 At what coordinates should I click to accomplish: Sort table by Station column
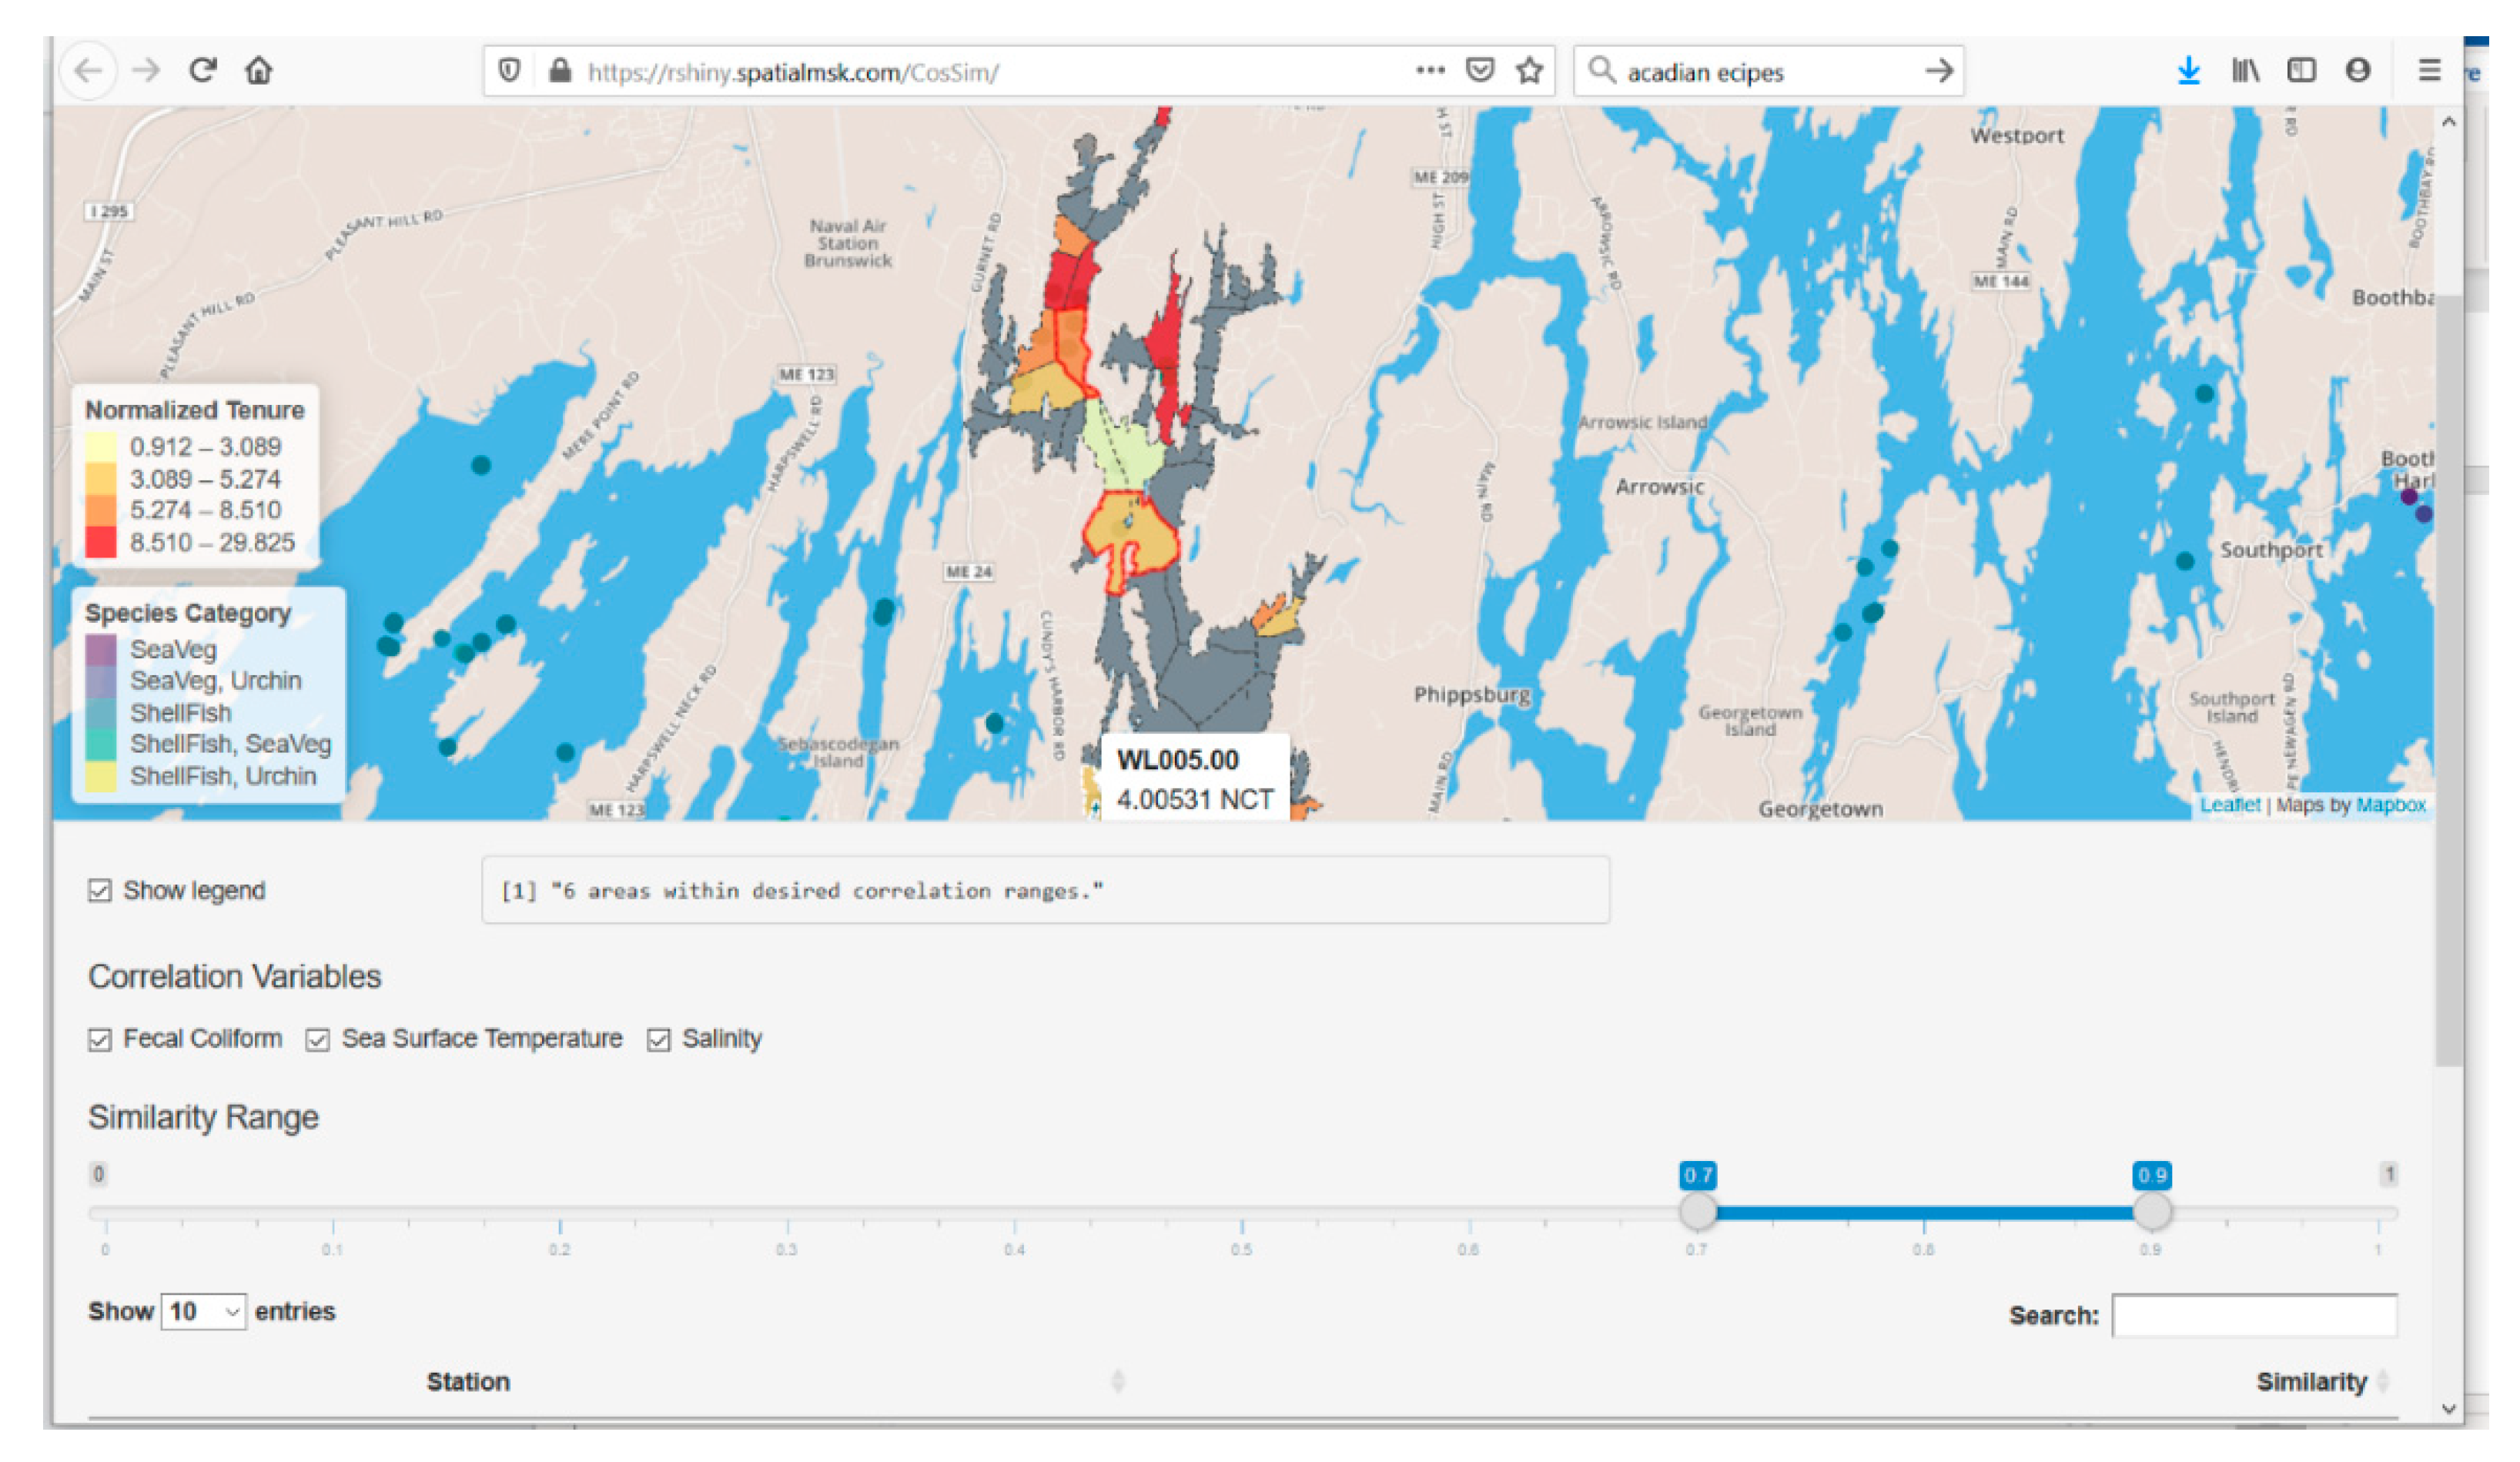468,1381
